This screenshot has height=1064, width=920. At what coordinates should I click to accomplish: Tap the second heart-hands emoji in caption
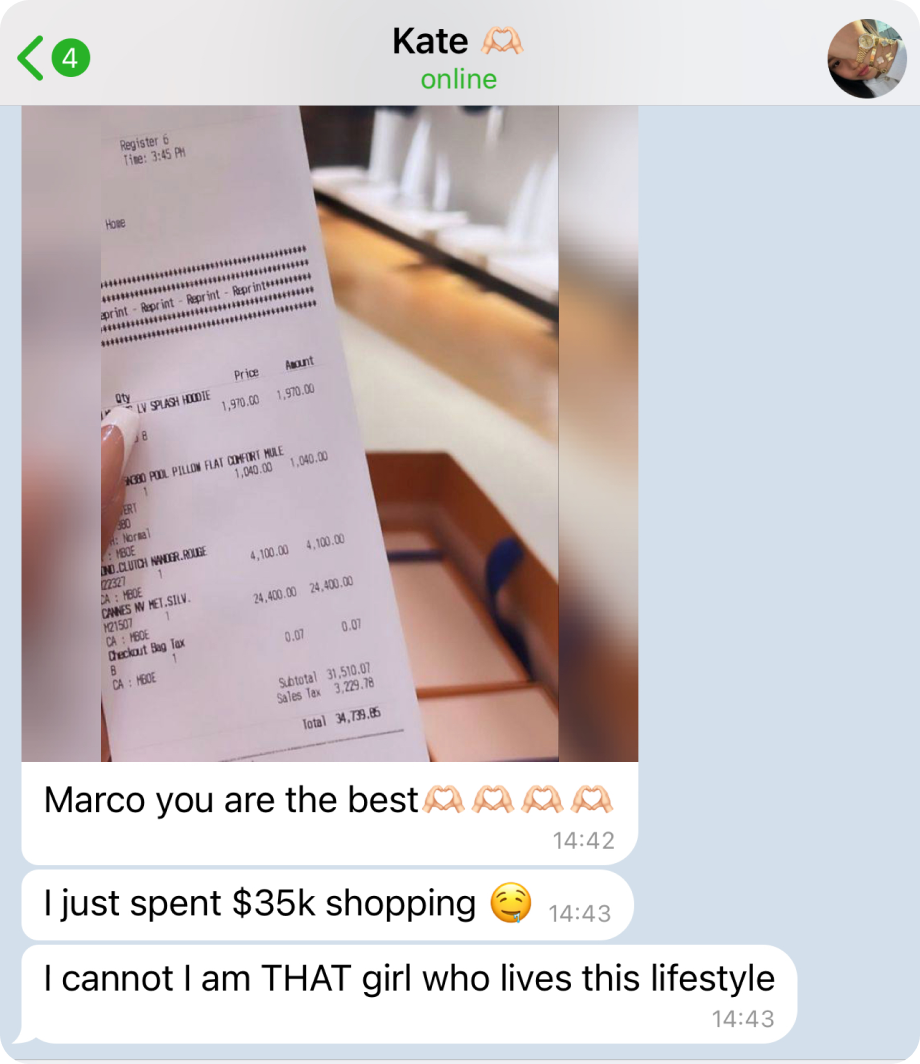(x=493, y=799)
